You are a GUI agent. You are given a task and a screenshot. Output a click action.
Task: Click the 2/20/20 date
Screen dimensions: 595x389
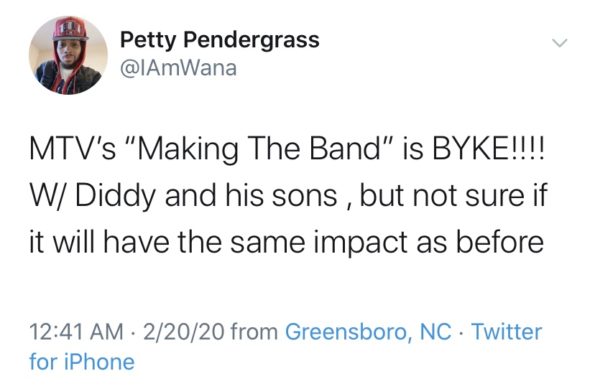click(183, 331)
